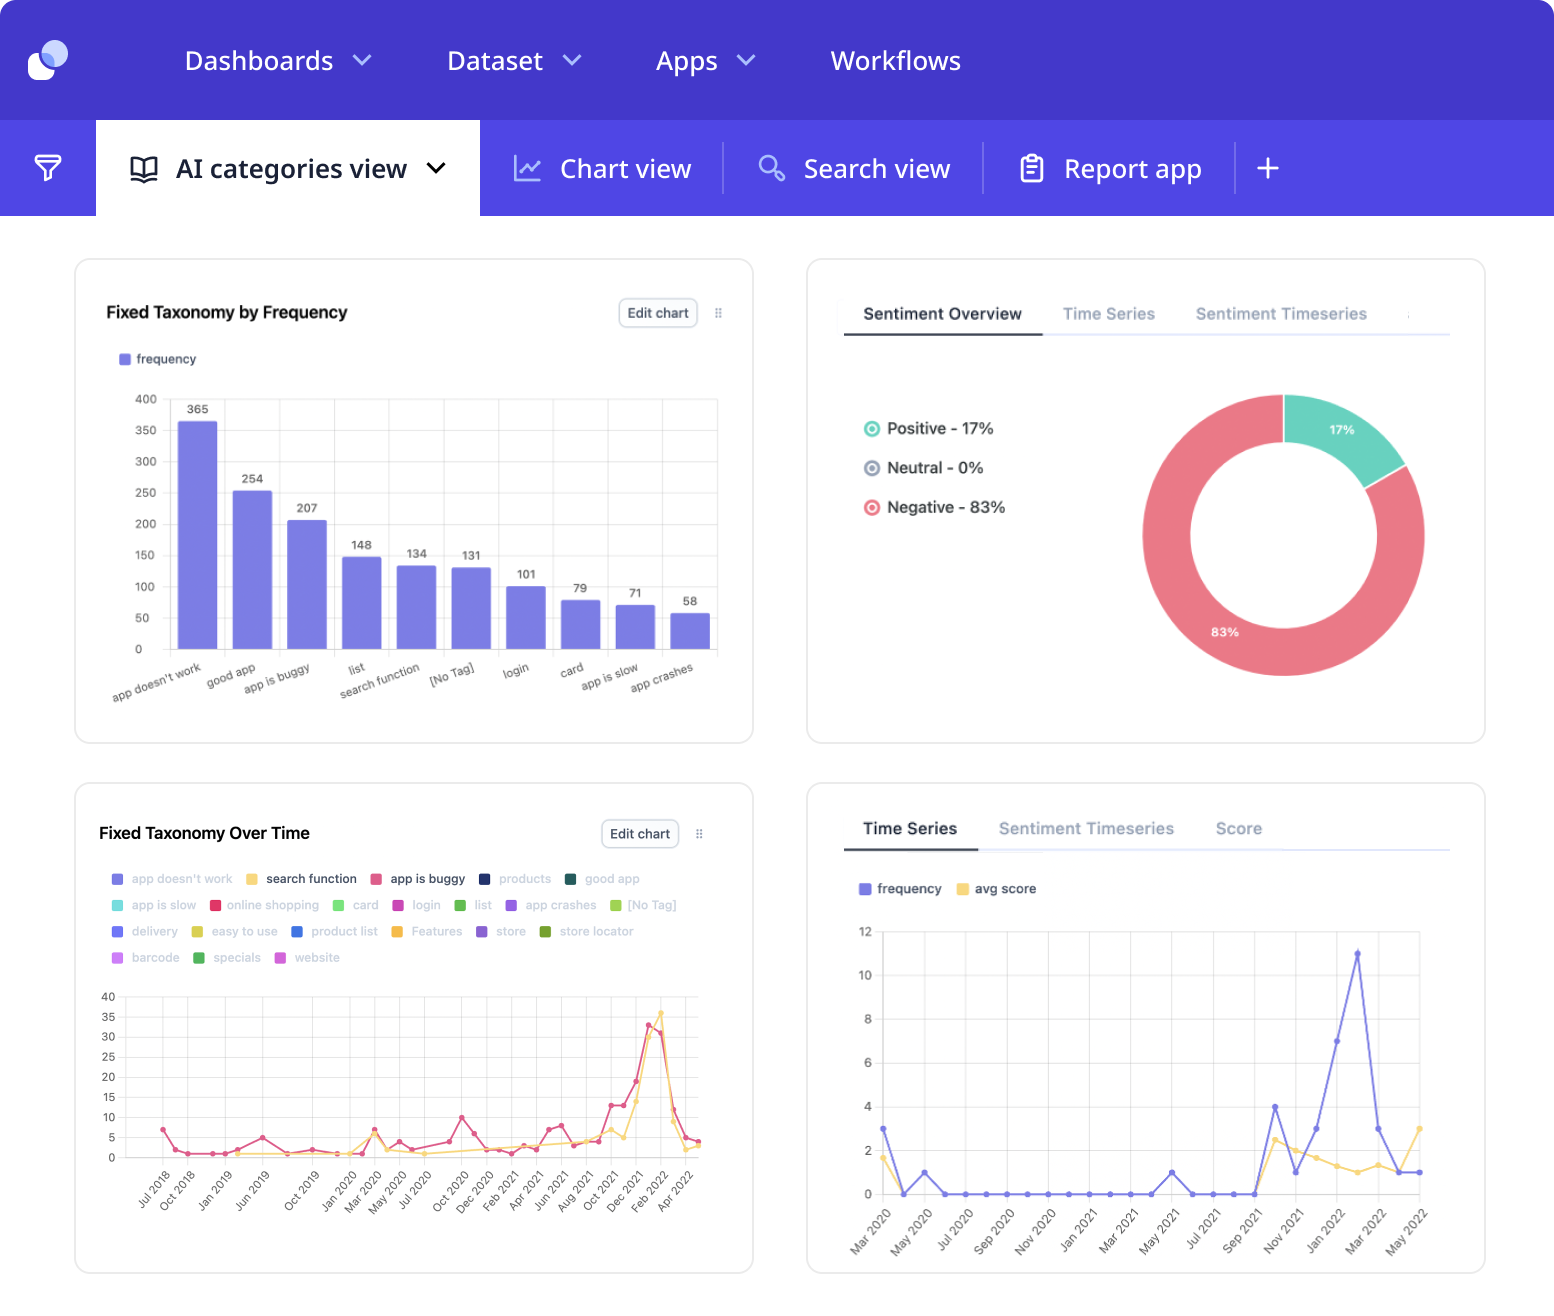Click the Report app clipboard icon

click(x=1031, y=168)
